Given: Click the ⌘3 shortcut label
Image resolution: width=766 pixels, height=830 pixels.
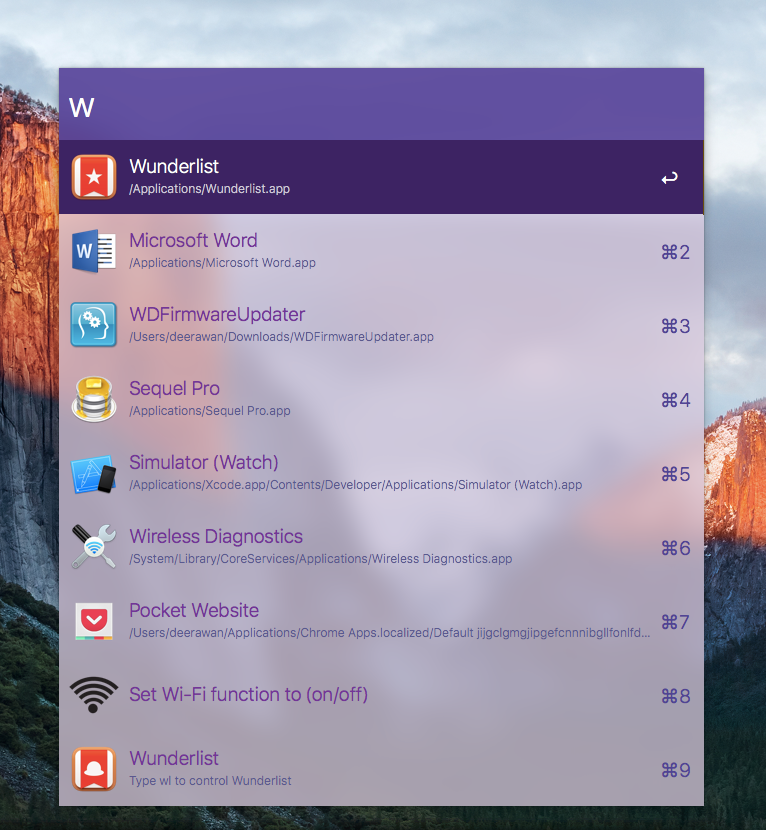Looking at the screenshot, I should (675, 326).
